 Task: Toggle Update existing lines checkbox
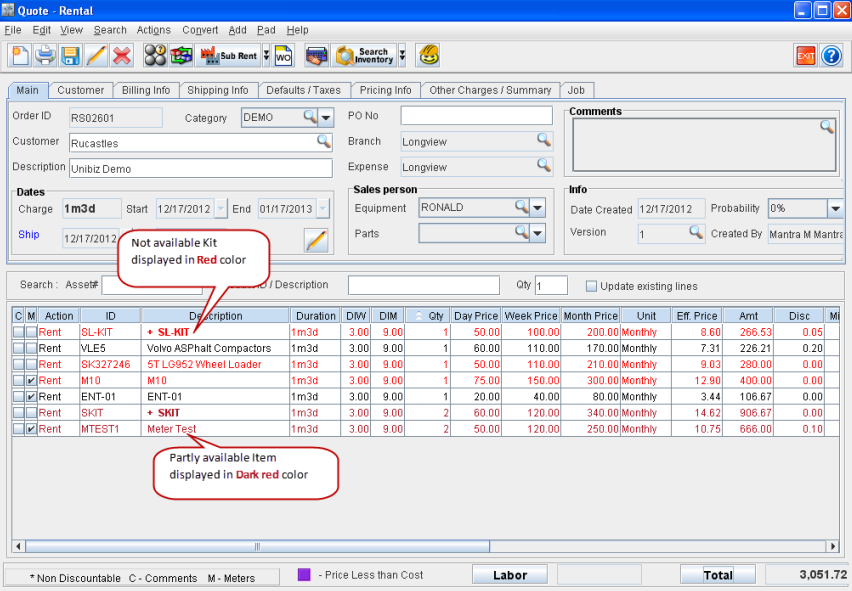(x=591, y=286)
